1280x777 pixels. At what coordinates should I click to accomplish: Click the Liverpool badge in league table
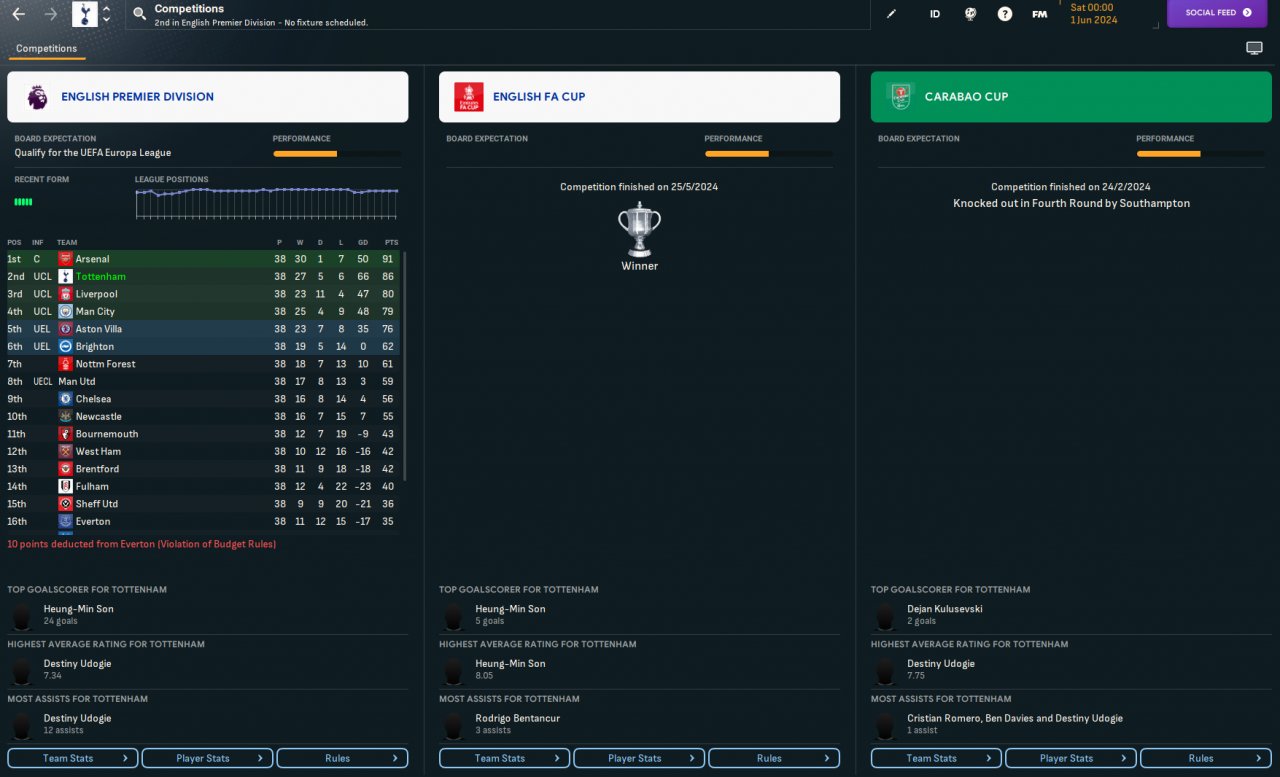pyautogui.click(x=65, y=294)
